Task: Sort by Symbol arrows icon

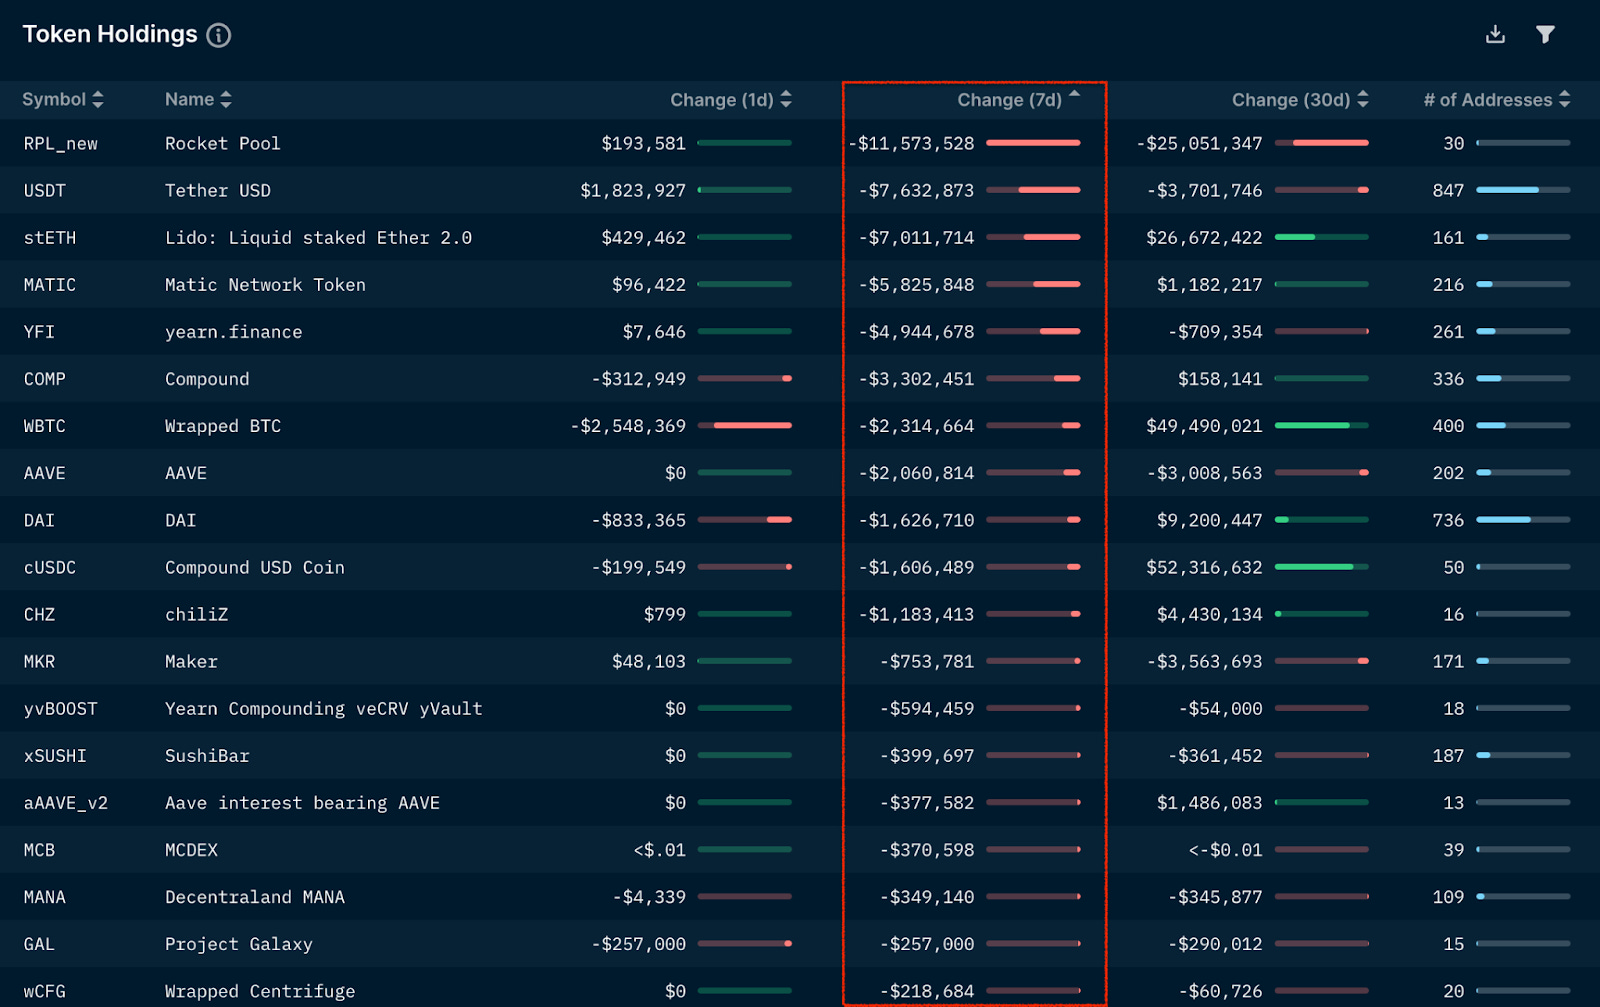Action: (97, 99)
